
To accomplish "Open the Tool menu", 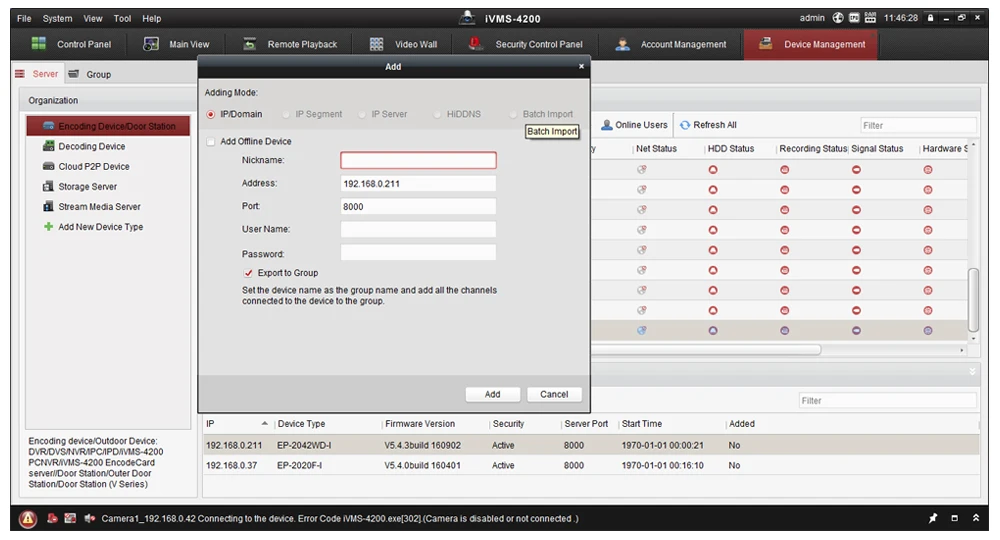I will pos(122,18).
